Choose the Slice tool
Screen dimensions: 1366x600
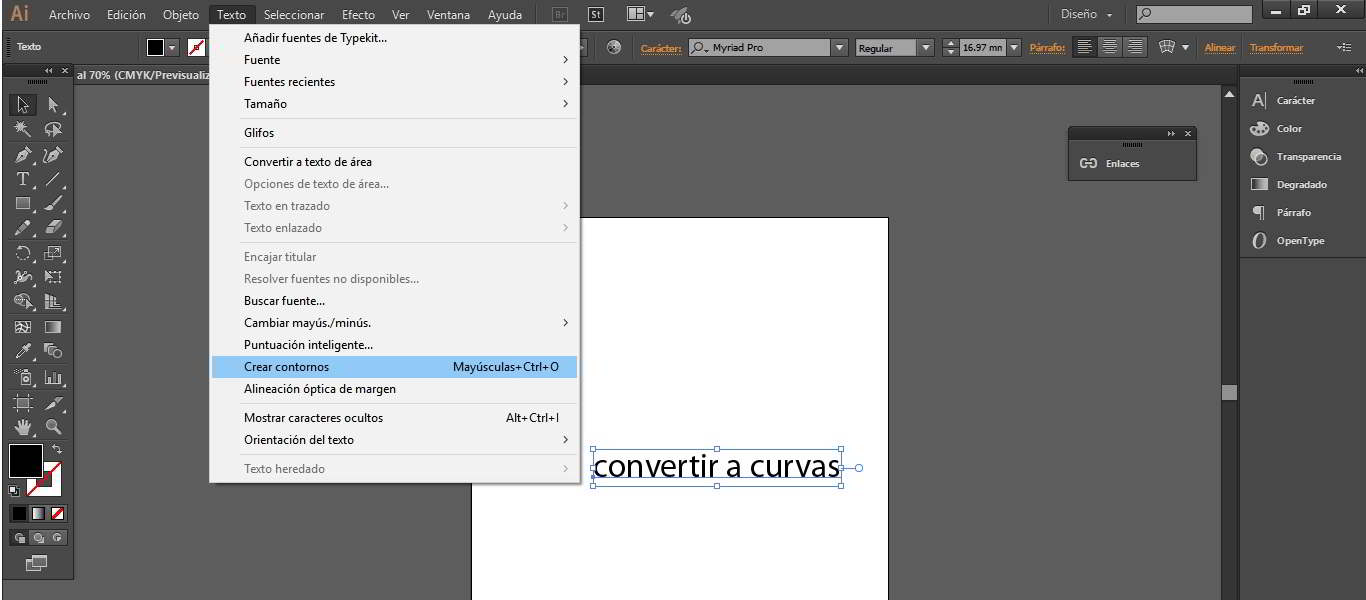tap(53, 403)
